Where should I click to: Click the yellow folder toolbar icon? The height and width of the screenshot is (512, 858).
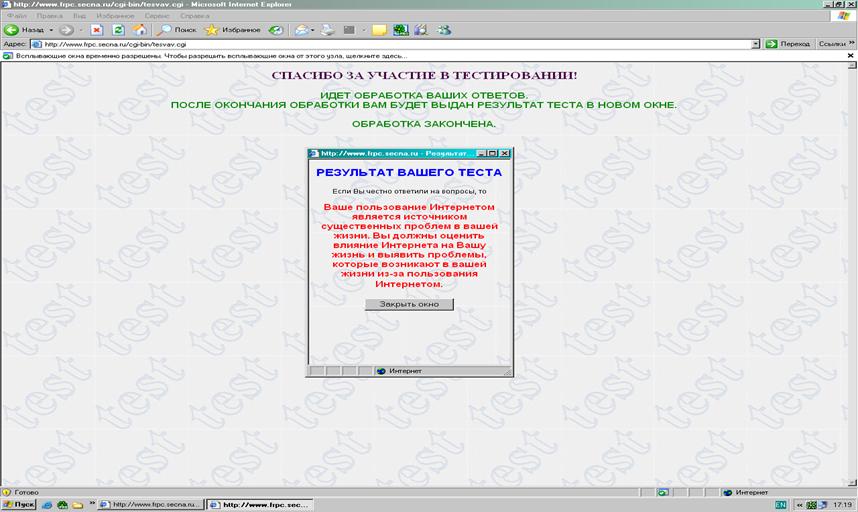click(379, 30)
